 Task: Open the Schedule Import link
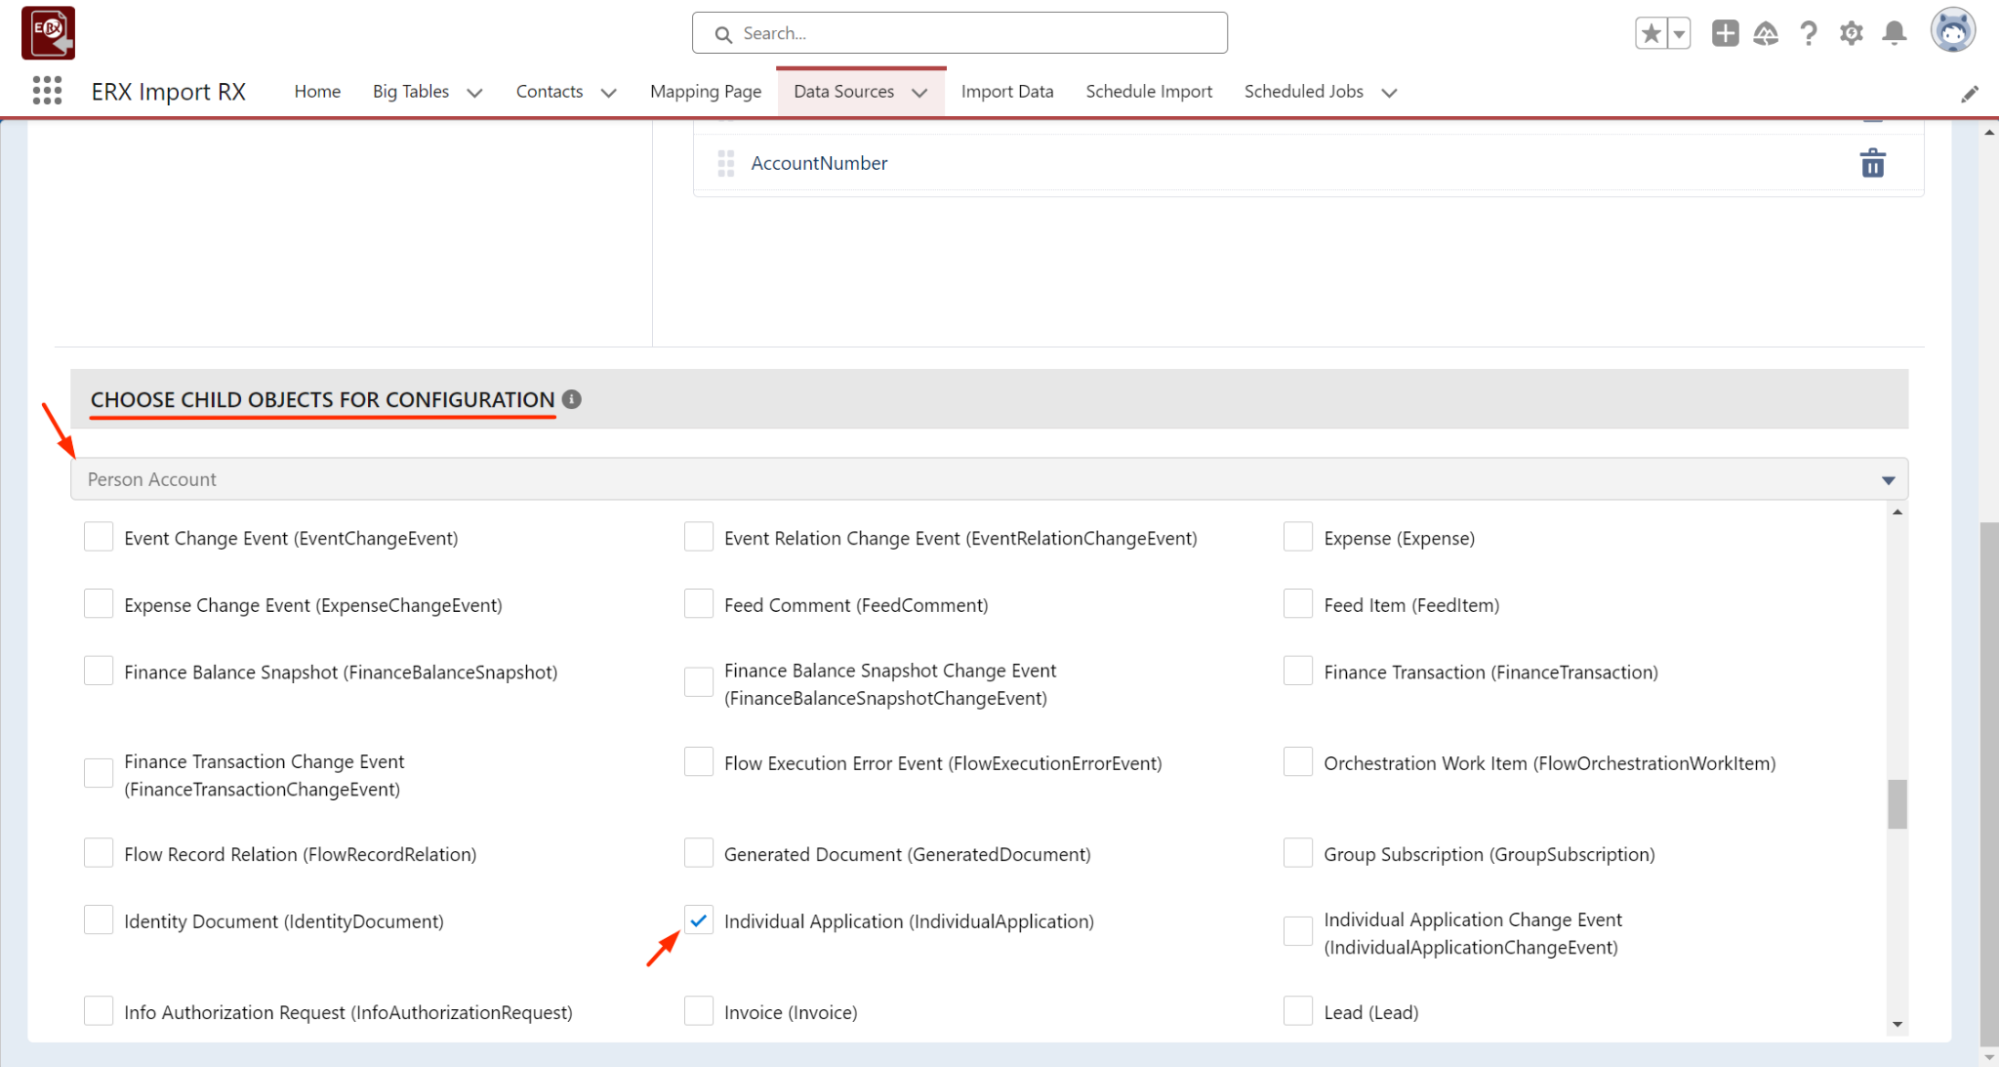tap(1148, 91)
